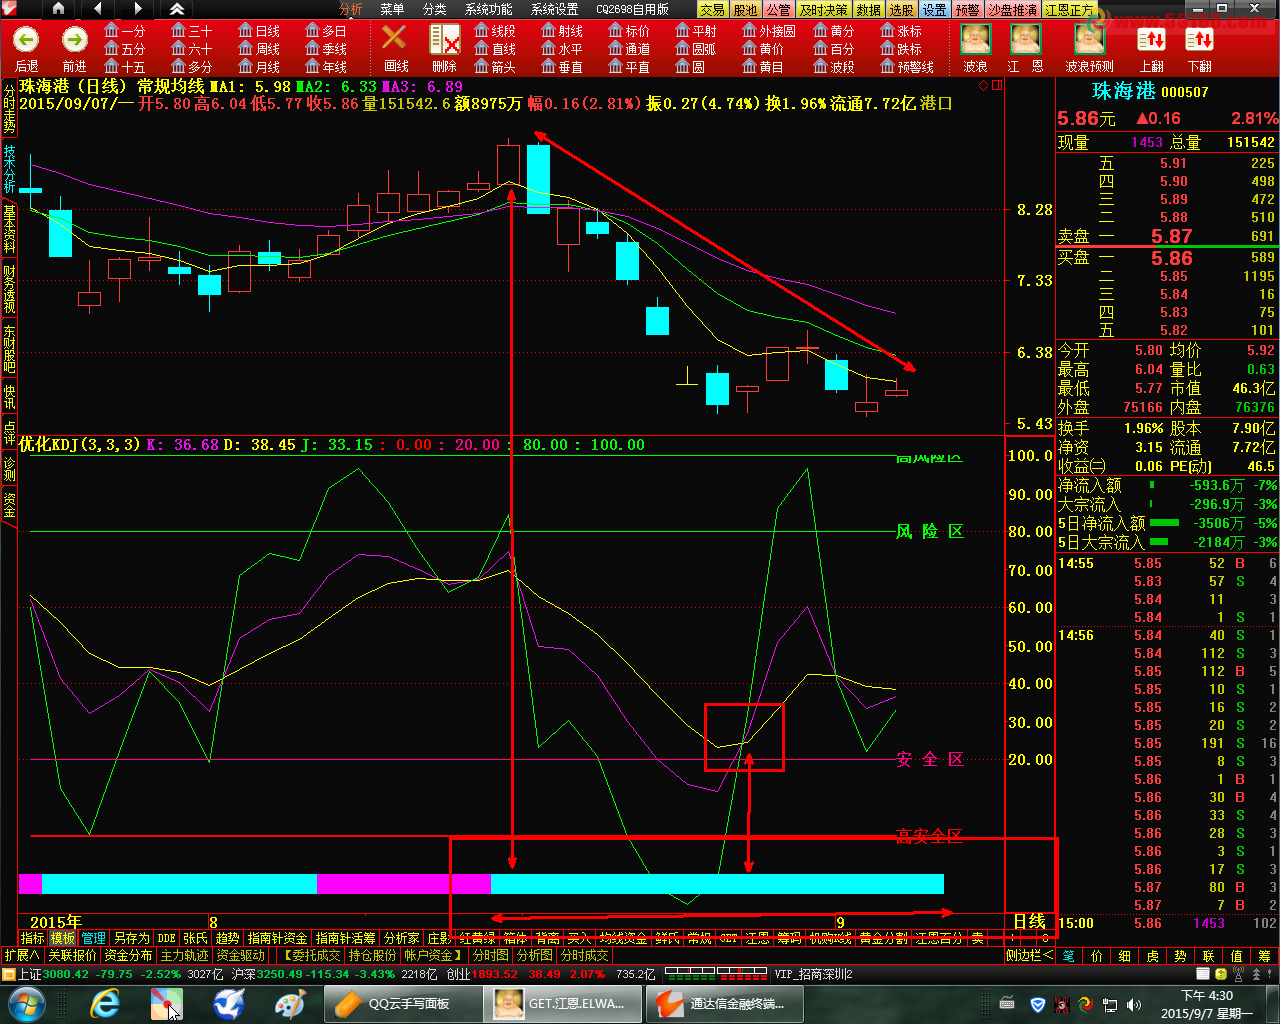Open the 东财股吧 sidebar tab
1280x1024 pixels.
(x=9, y=349)
